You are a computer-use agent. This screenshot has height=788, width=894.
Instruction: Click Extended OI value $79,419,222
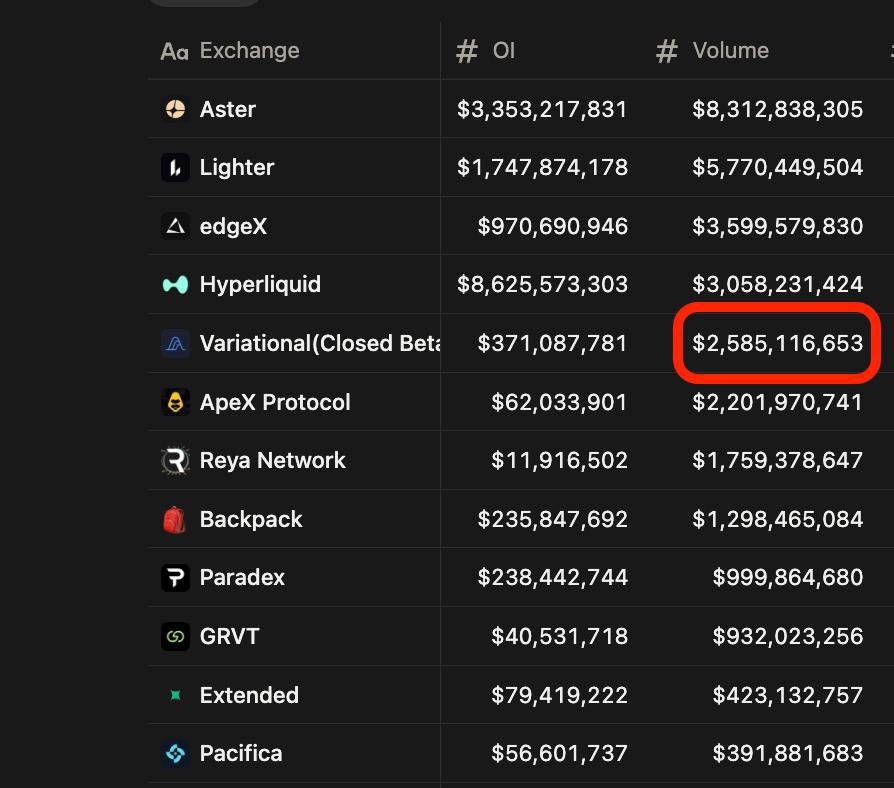[x=559, y=695]
